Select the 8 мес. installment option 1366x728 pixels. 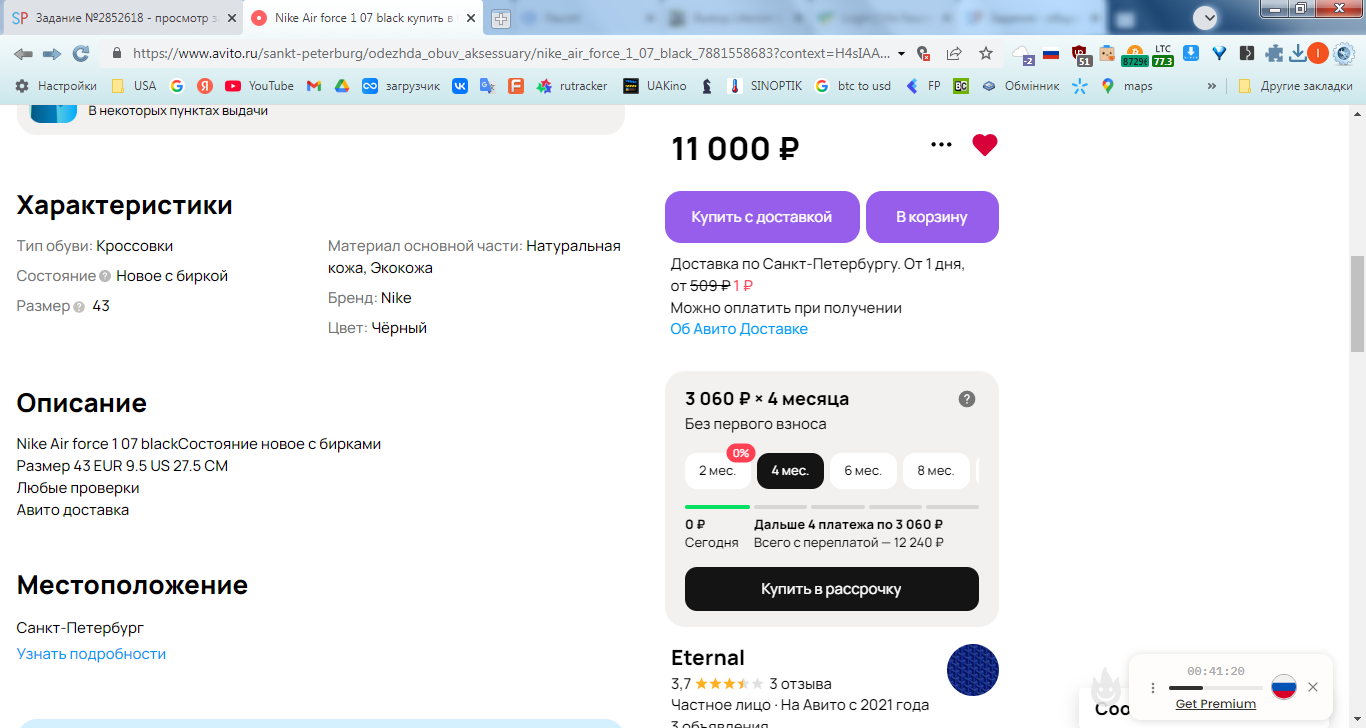[x=936, y=471]
